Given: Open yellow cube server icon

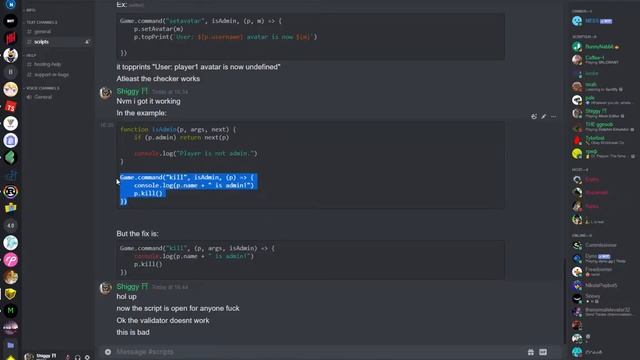Looking at the screenshot, I should pyautogui.click(x=11, y=294).
